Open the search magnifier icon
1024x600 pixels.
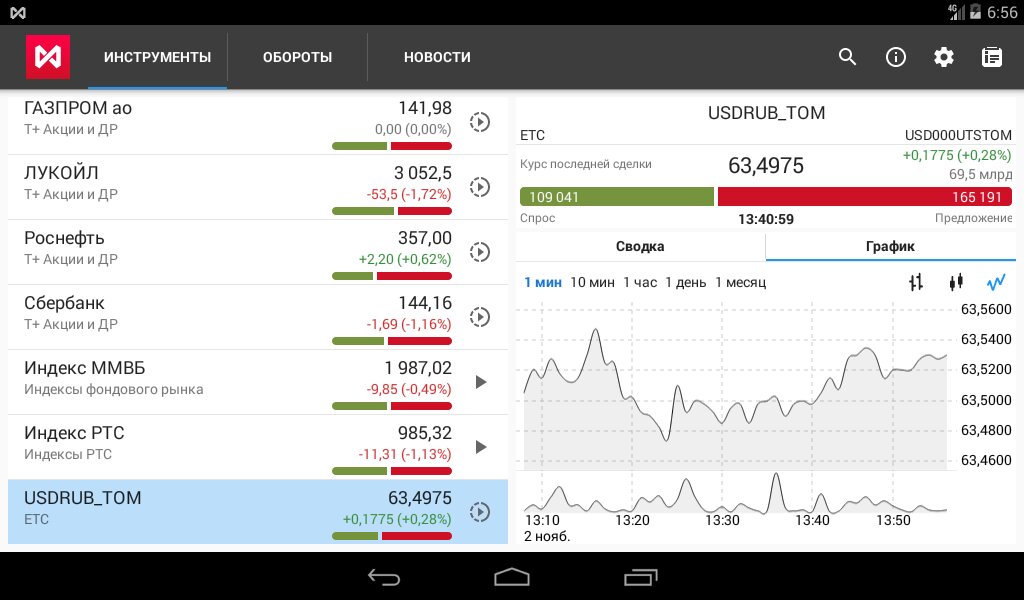pyautogui.click(x=848, y=57)
